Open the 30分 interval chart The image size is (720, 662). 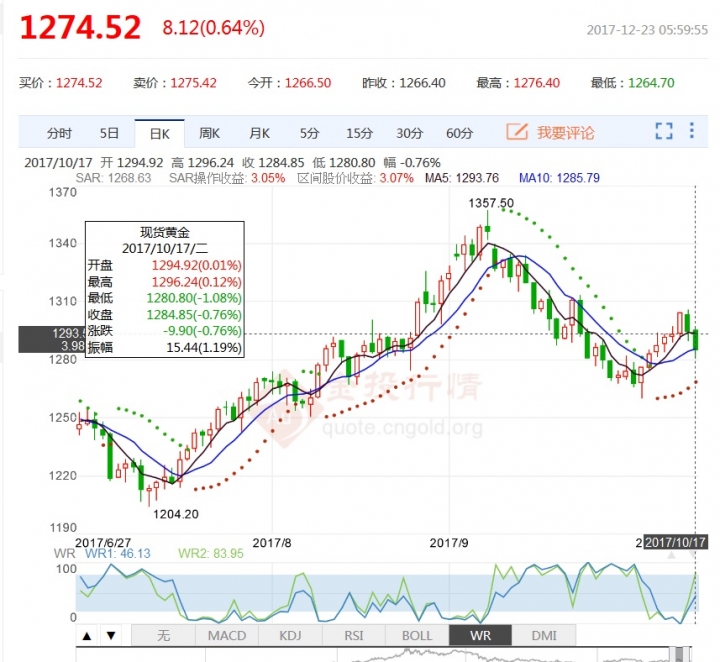(x=409, y=133)
